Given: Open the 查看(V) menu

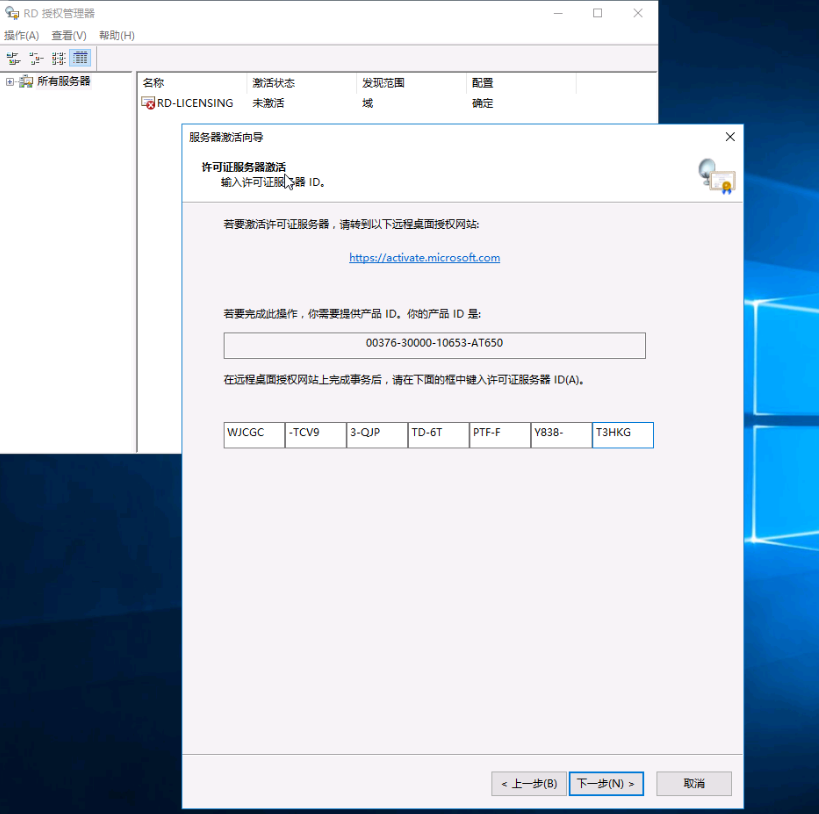Looking at the screenshot, I should (69, 35).
